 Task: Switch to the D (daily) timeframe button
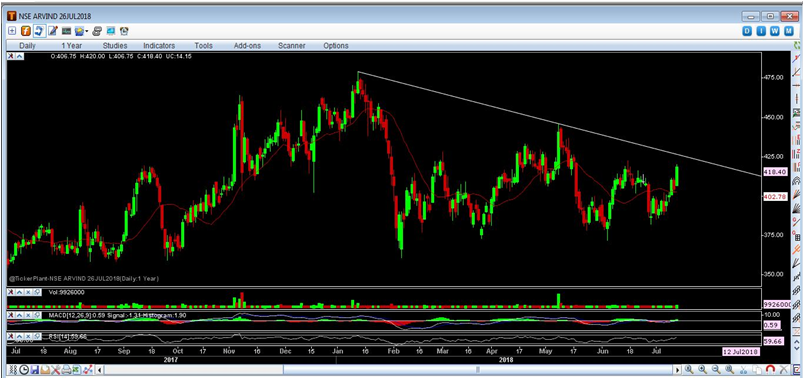tap(747, 31)
